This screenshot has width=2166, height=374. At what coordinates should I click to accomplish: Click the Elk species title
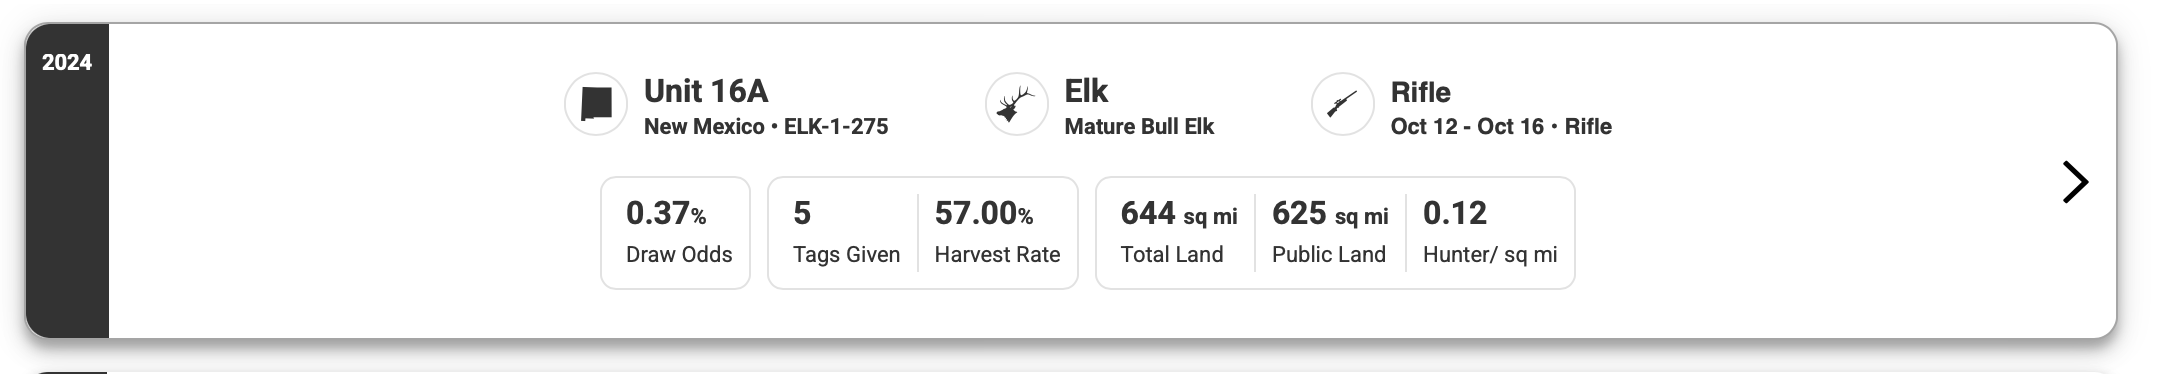tap(1086, 91)
